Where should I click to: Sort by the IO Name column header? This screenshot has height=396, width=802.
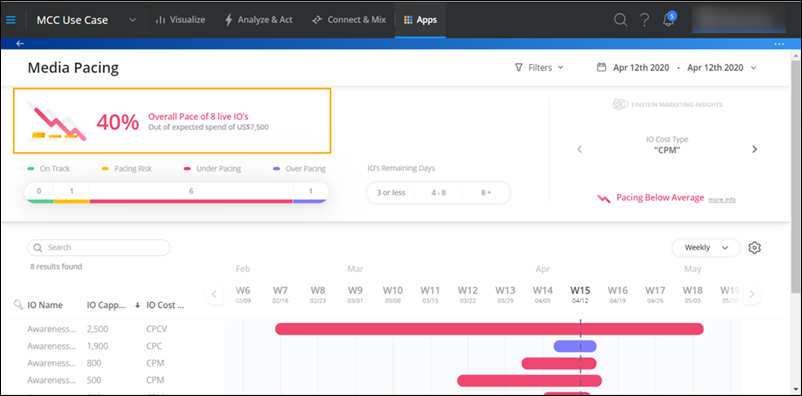[45, 305]
